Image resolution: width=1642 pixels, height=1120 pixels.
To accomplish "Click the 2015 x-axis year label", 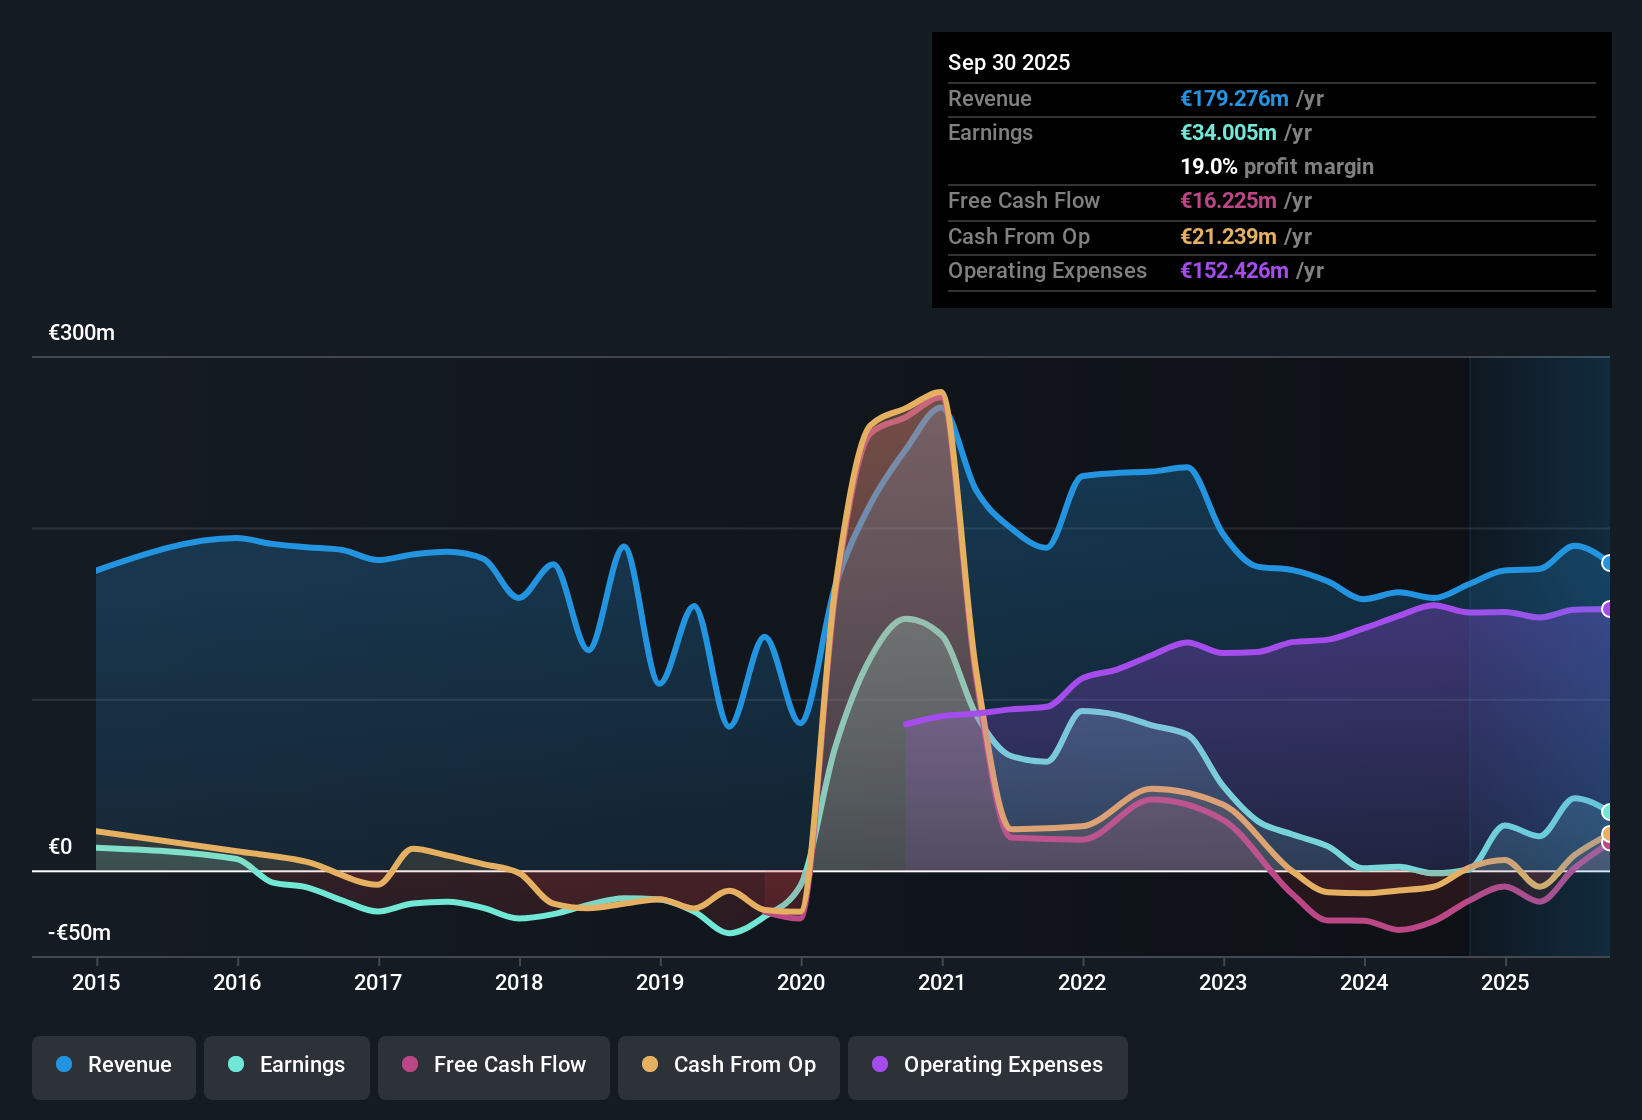I will click(x=96, y=982).
